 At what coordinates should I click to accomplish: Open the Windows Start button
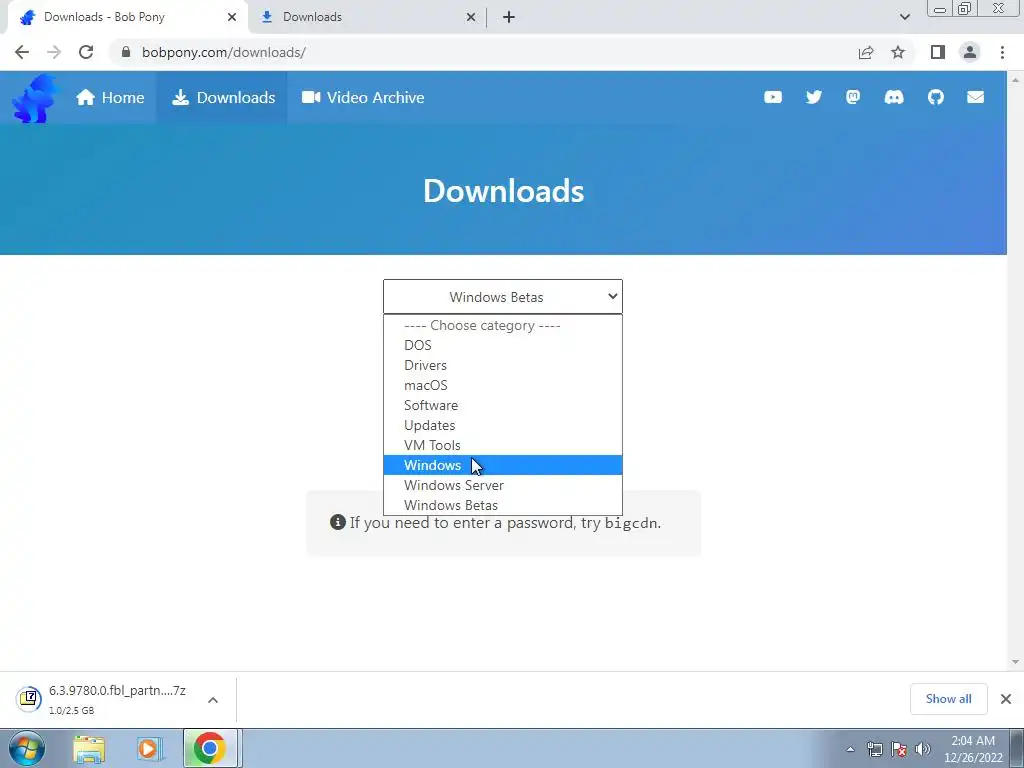(27, 748)
